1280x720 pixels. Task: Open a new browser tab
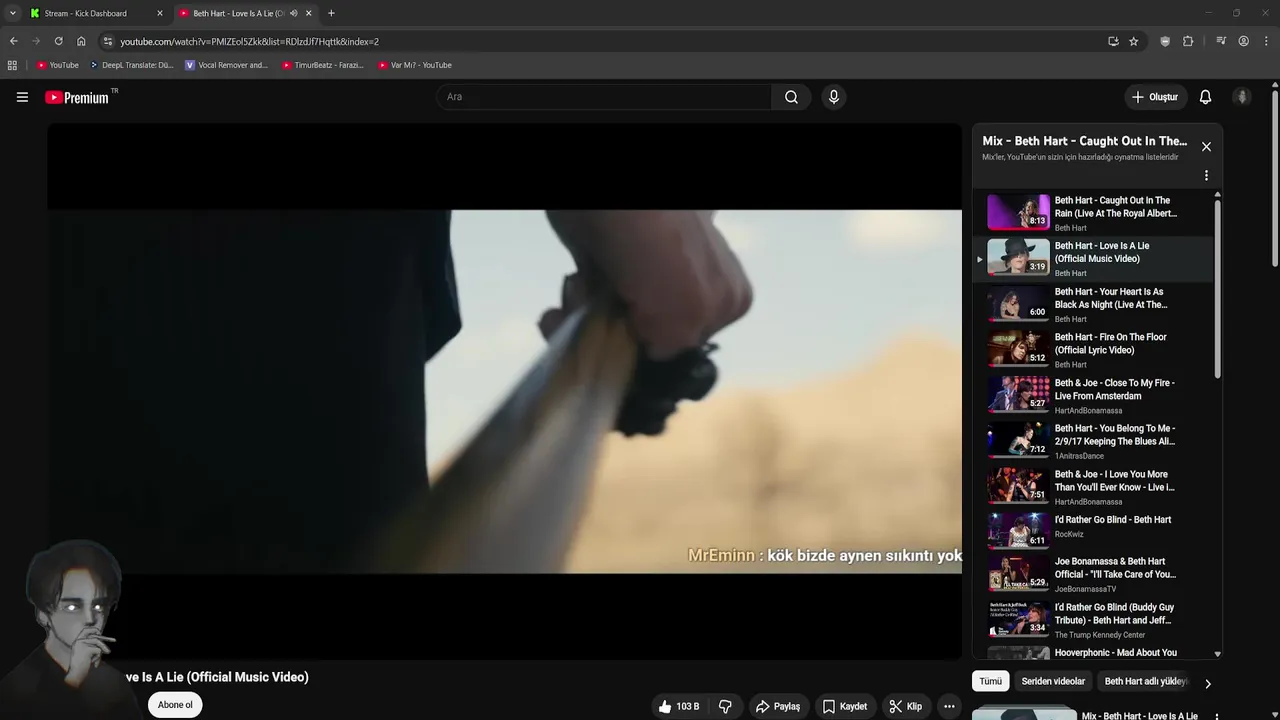click(x=331, y=13)
